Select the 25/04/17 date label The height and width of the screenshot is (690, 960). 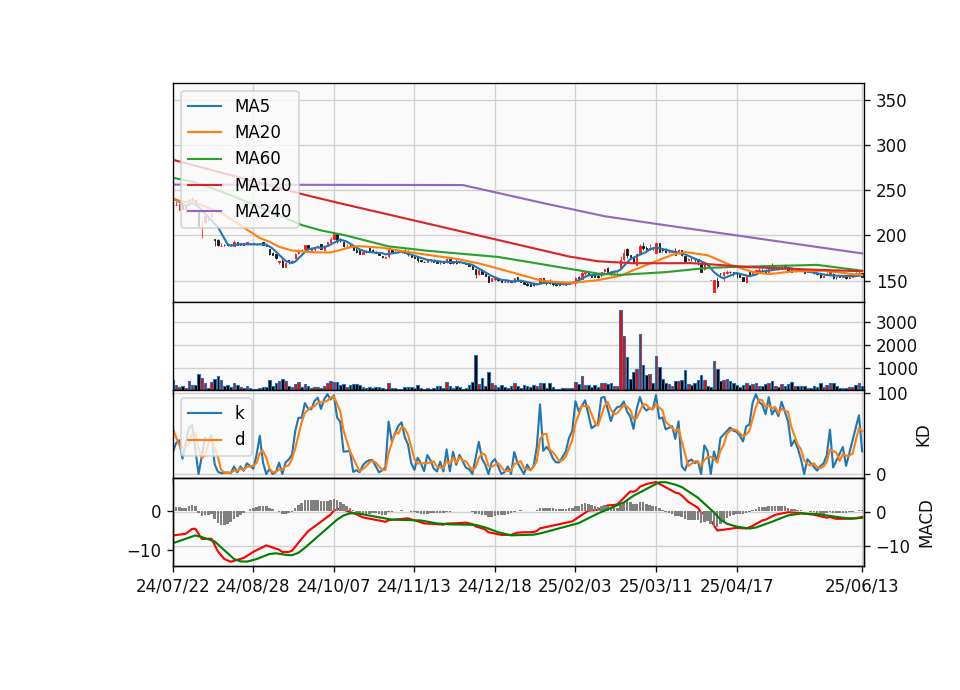(x=737, y=586)
